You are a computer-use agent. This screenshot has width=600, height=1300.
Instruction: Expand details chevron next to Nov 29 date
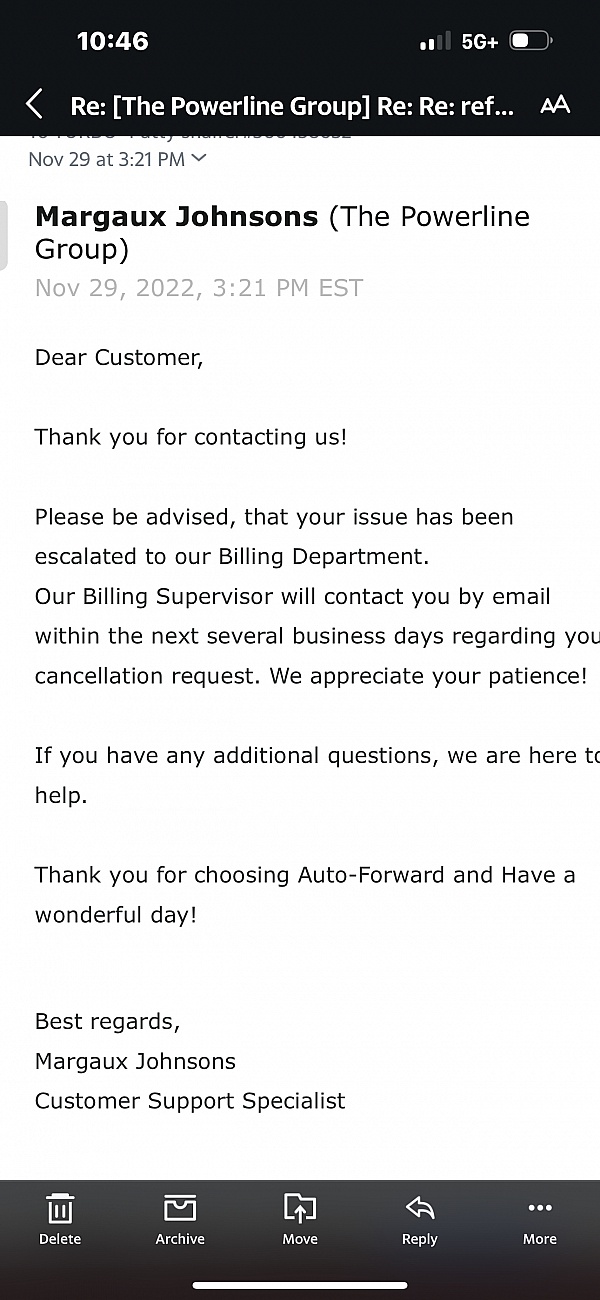pos(198,158)
